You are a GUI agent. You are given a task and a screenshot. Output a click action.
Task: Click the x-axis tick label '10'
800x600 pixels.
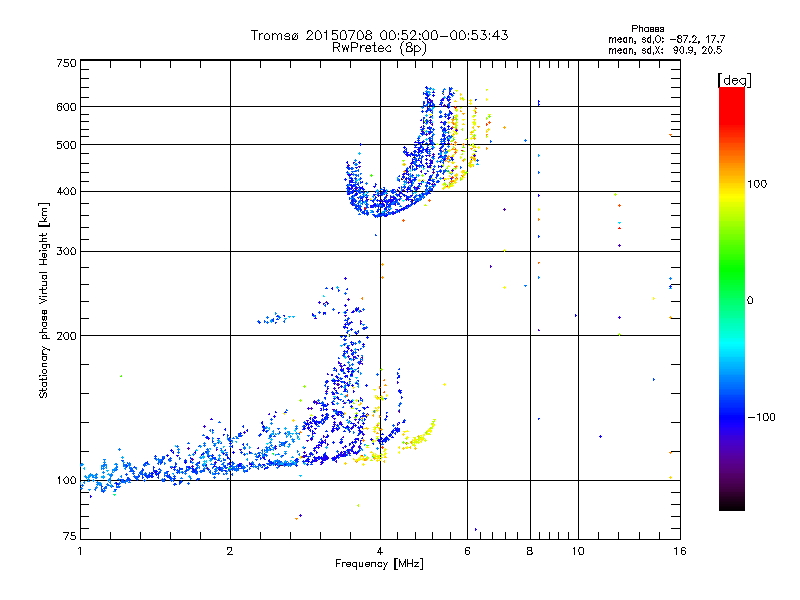578,551
